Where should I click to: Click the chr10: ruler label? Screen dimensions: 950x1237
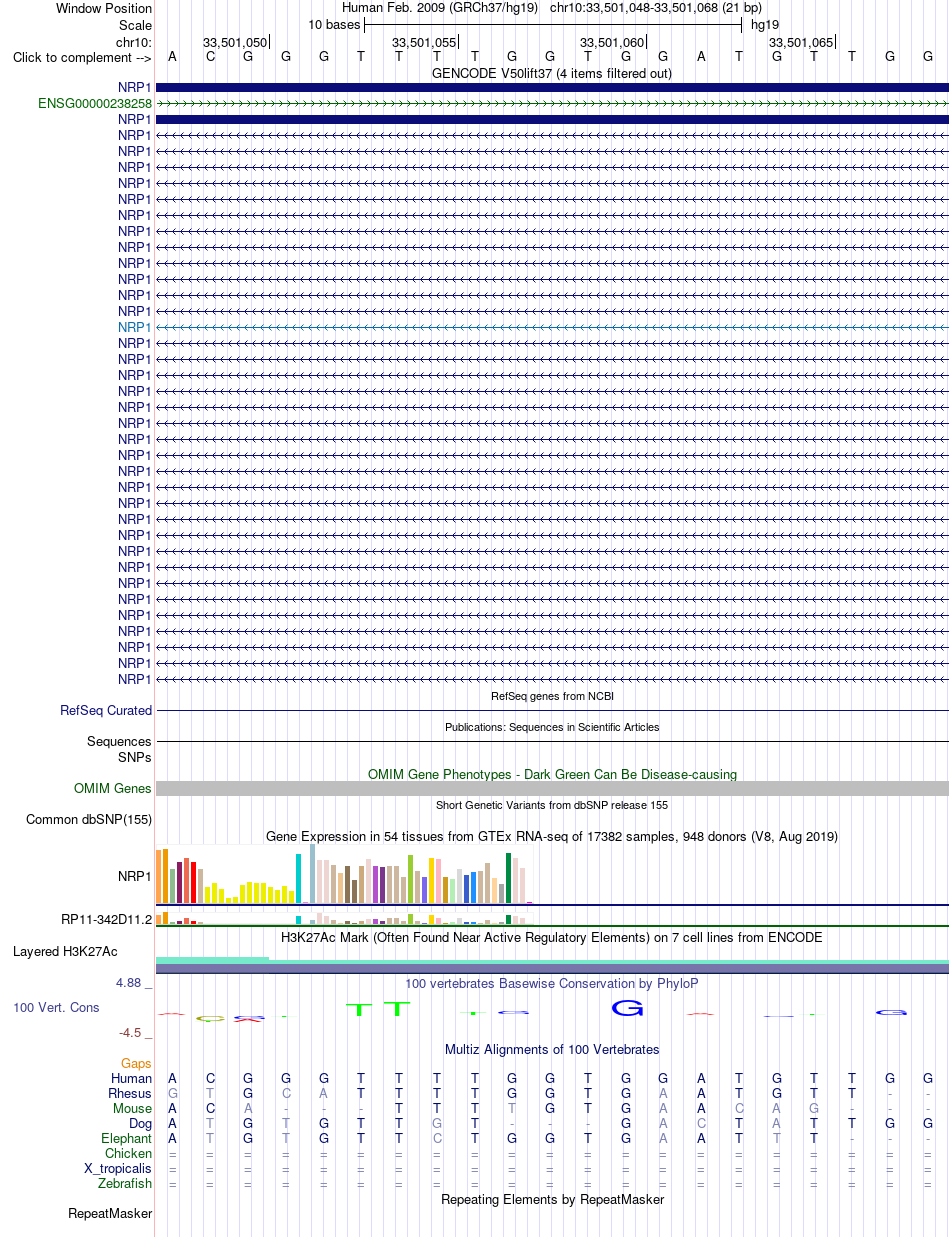click(x=134, y=42)
